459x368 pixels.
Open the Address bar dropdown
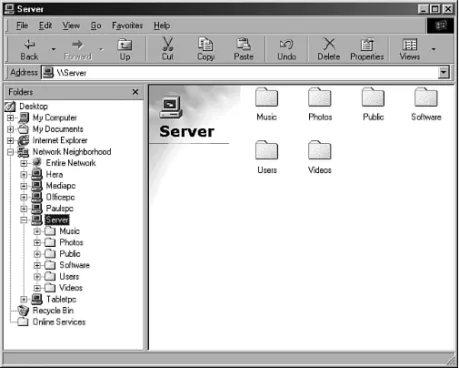point(444,72)
